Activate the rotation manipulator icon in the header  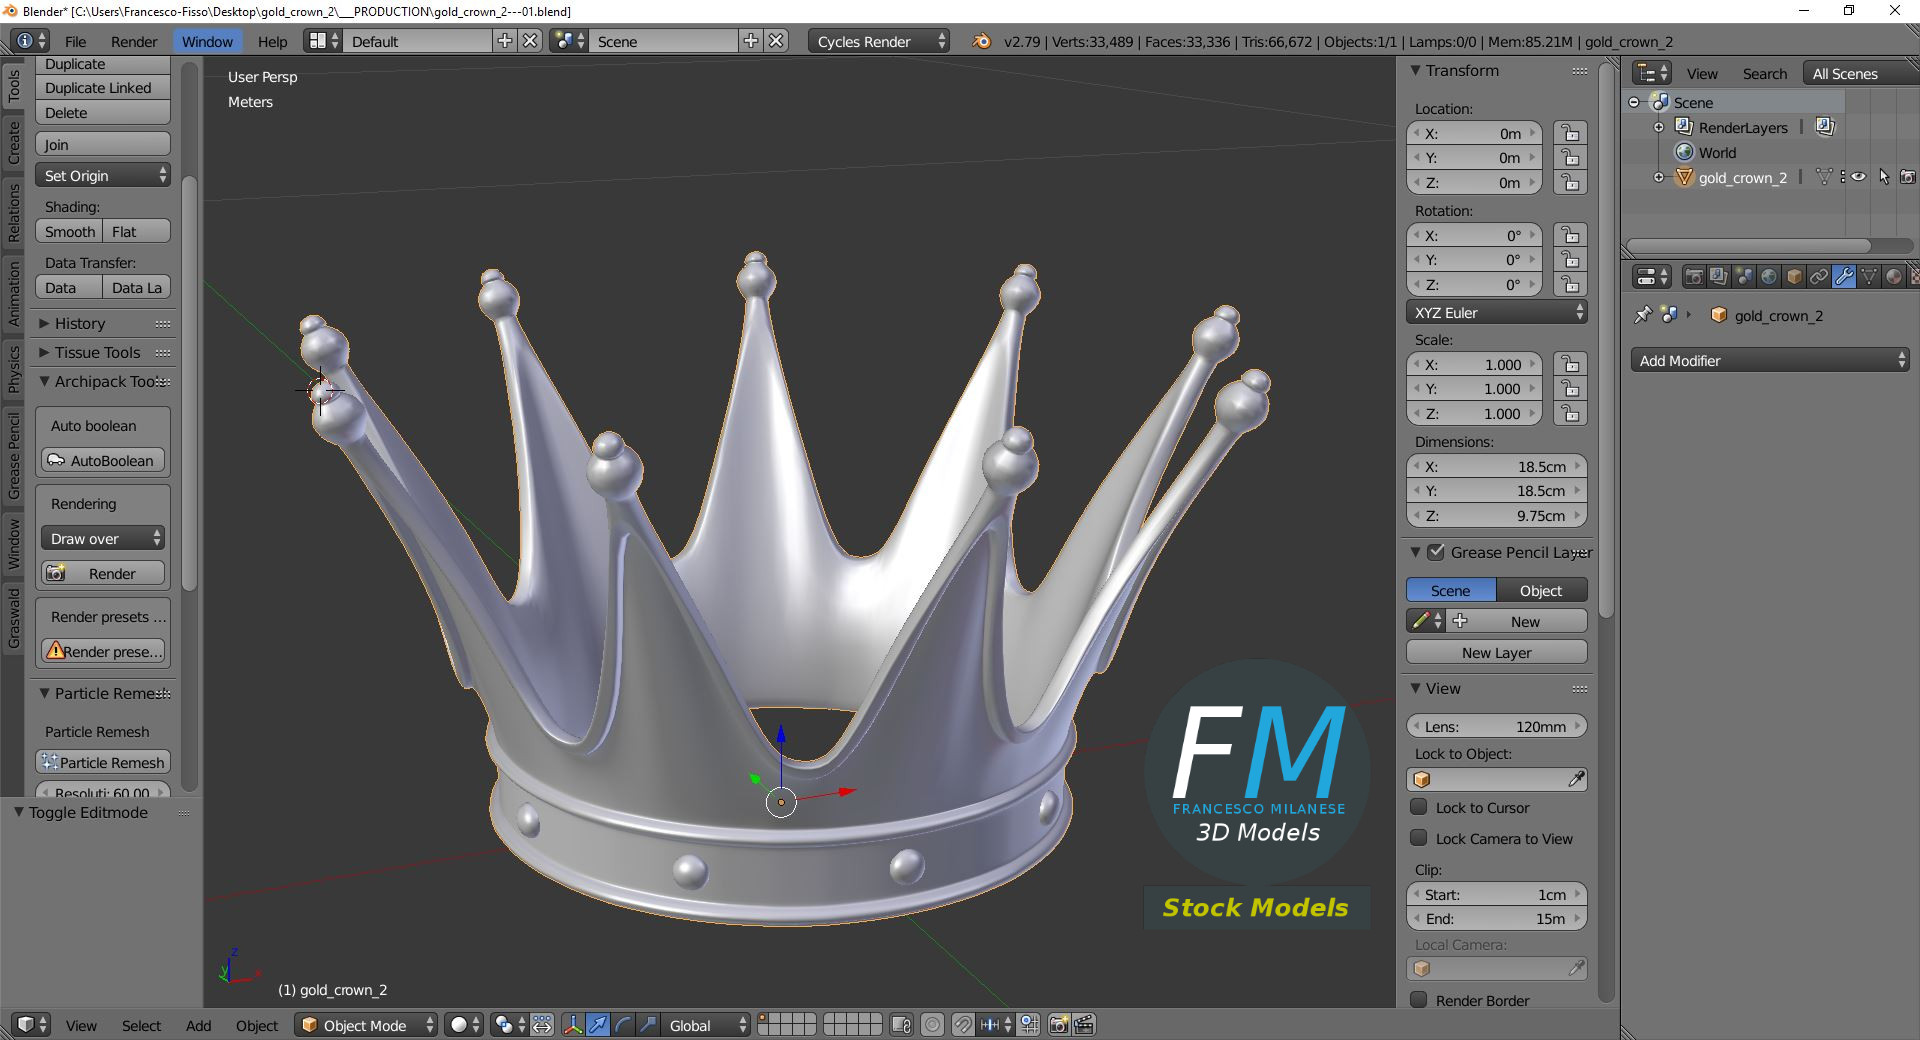tap(622, 1025)
